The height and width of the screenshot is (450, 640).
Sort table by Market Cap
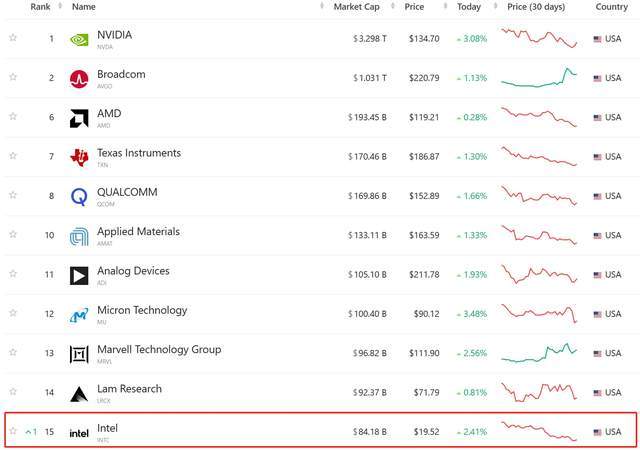[356, 7]
